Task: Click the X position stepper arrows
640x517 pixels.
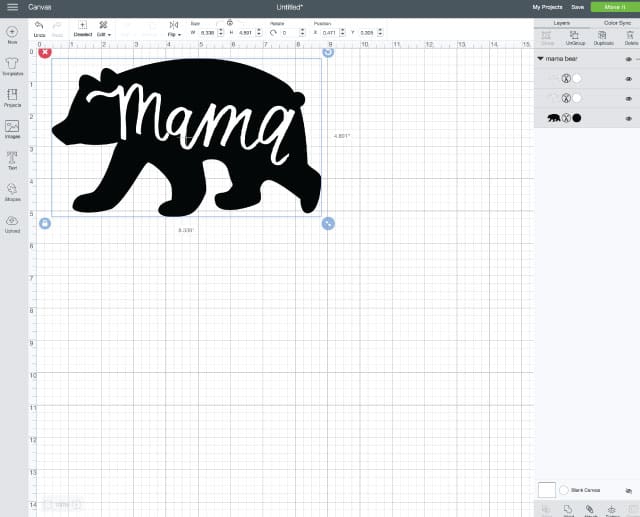Action: [342, 32]
